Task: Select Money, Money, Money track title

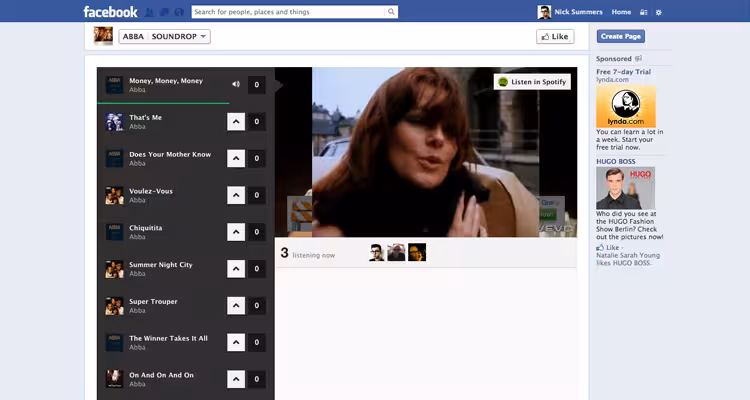Action: click(x=166, y=81)
